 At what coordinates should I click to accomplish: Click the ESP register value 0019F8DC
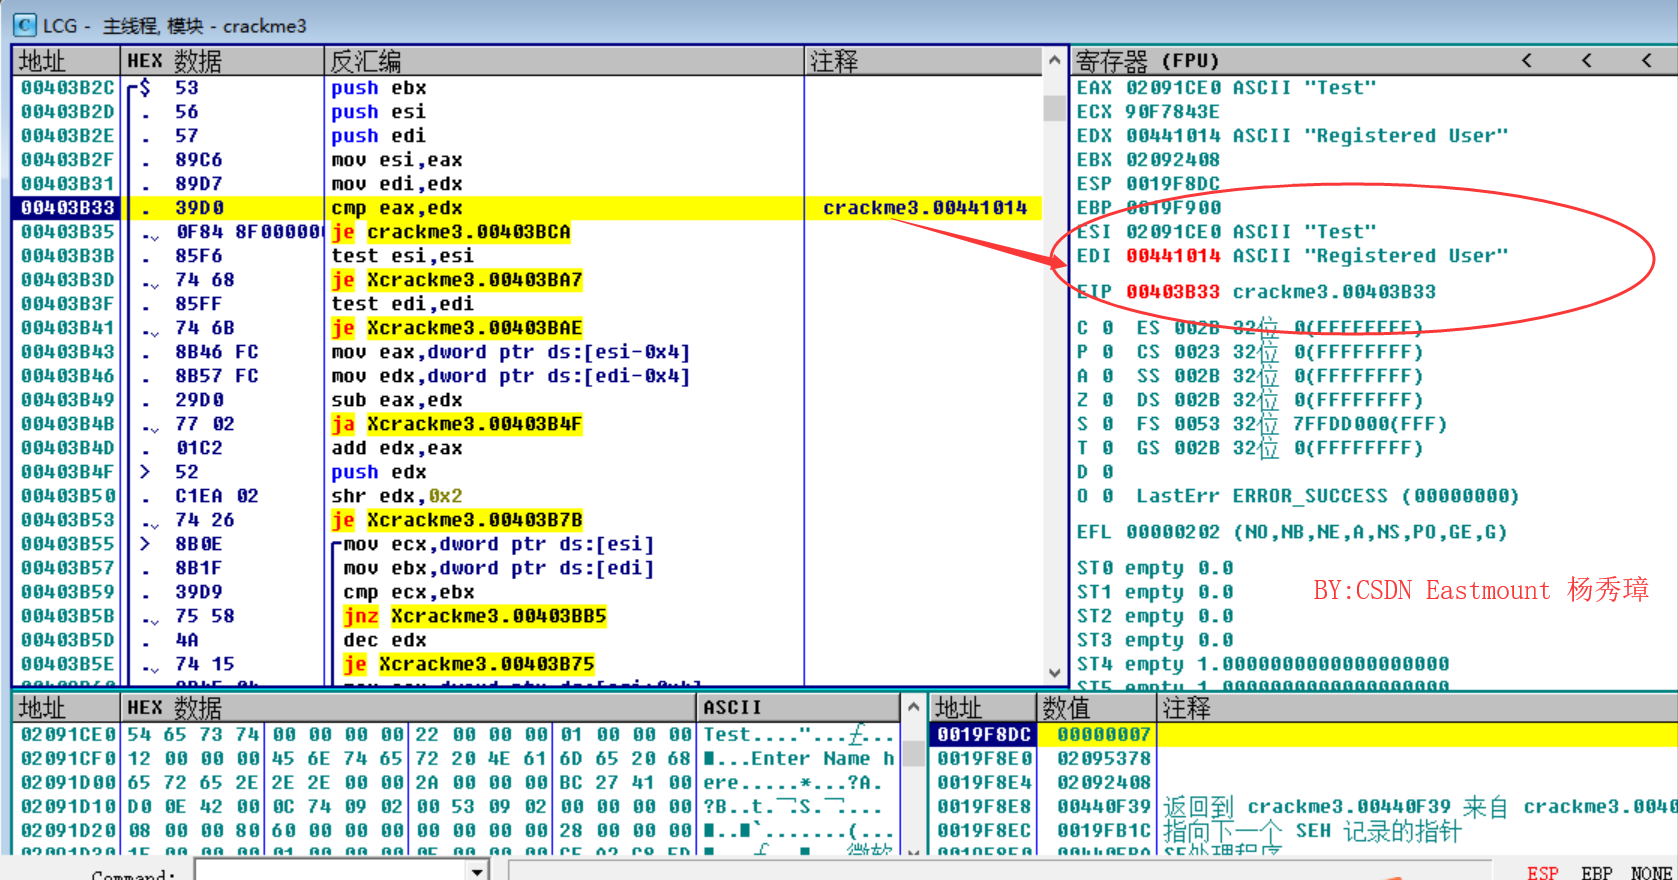(1173, 184)
